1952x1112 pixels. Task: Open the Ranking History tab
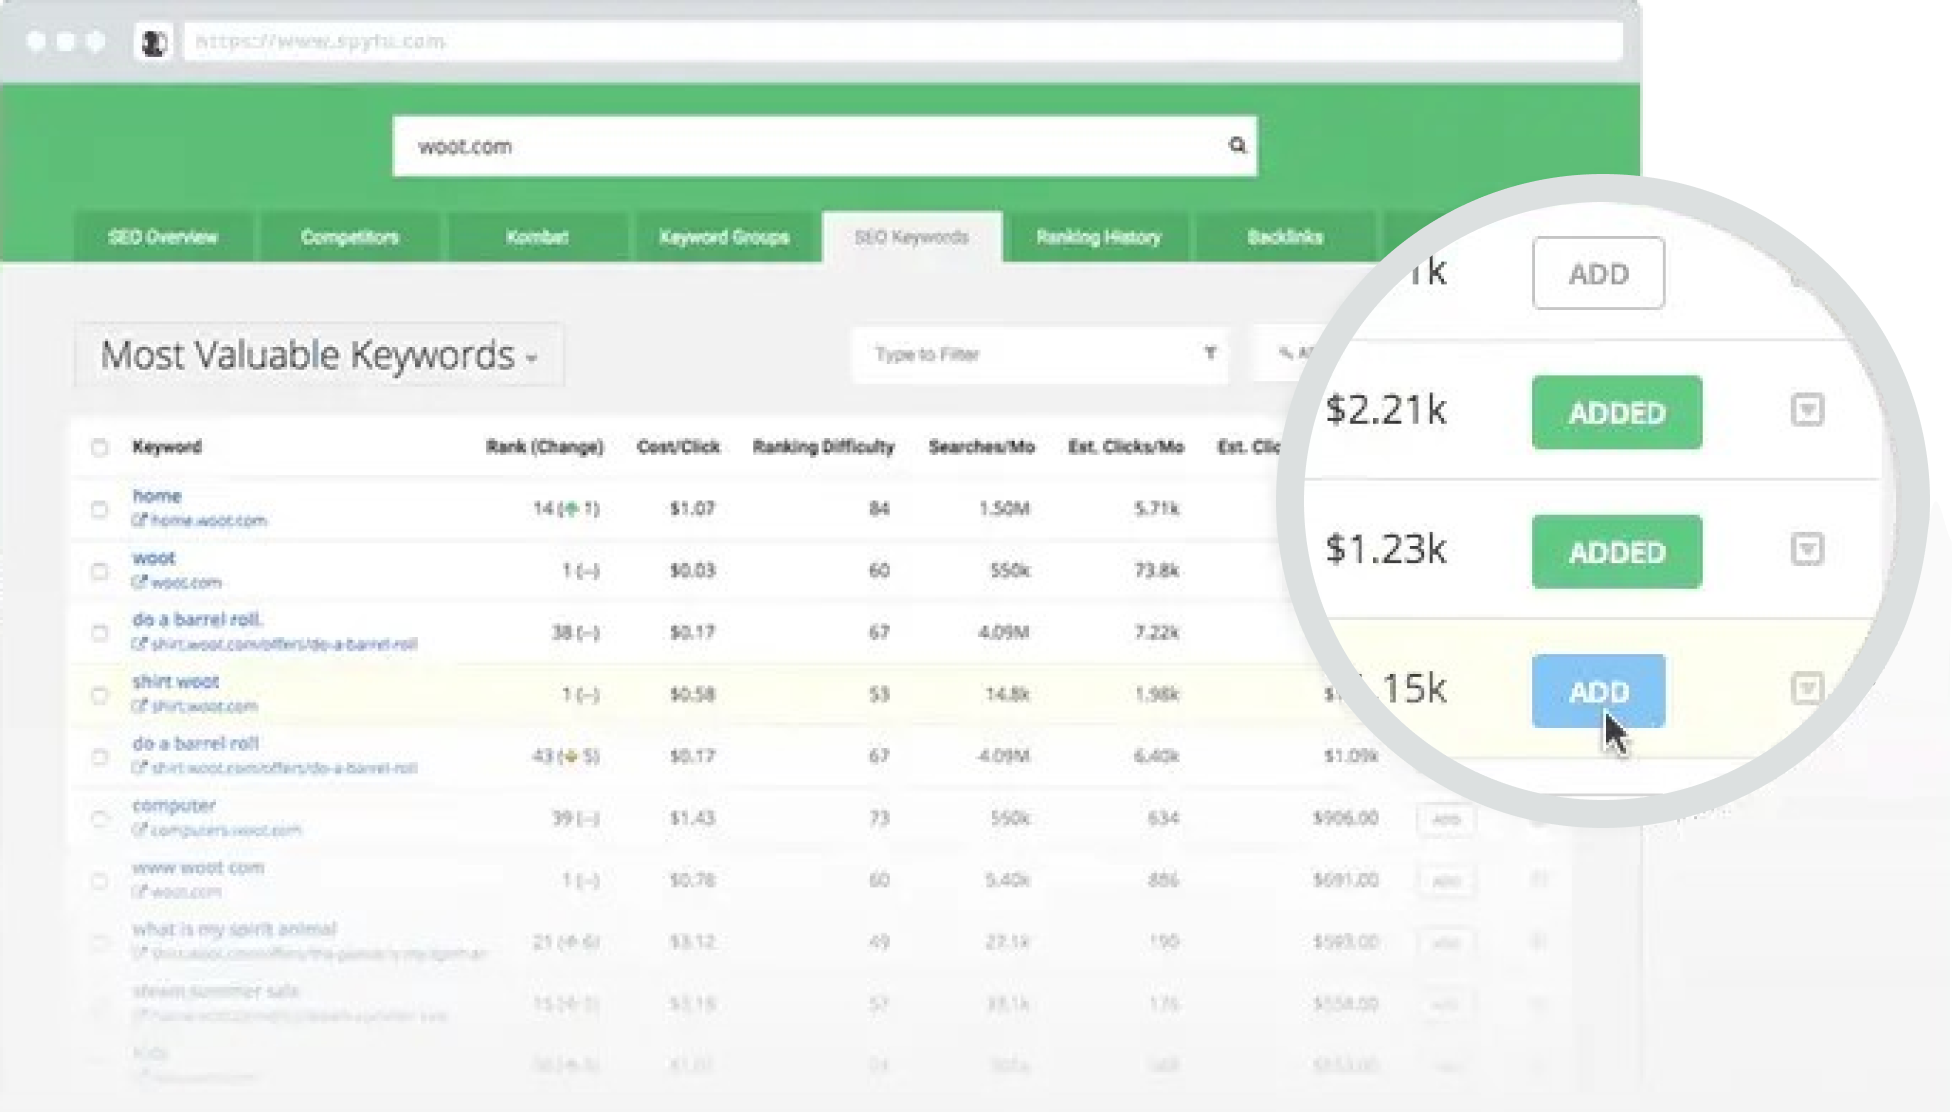click(1098, 237)
